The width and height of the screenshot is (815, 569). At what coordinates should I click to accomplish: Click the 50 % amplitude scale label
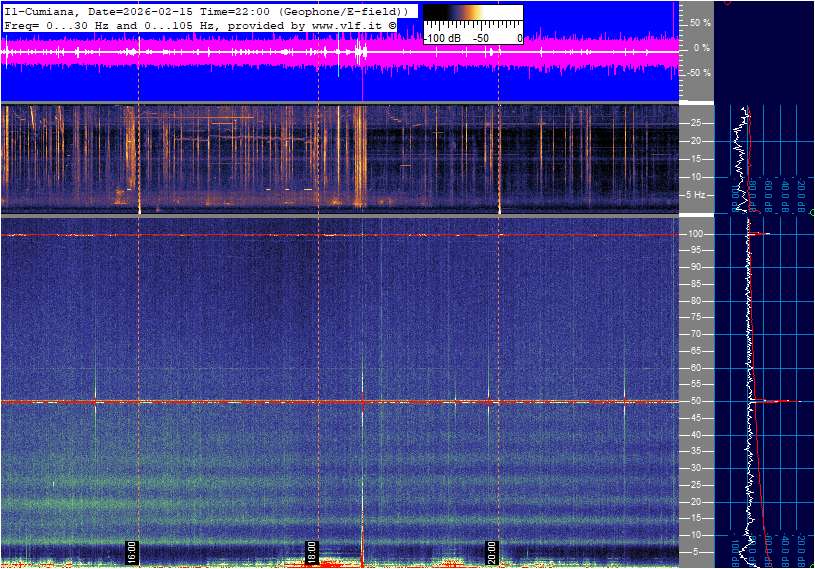pos(700,22)
